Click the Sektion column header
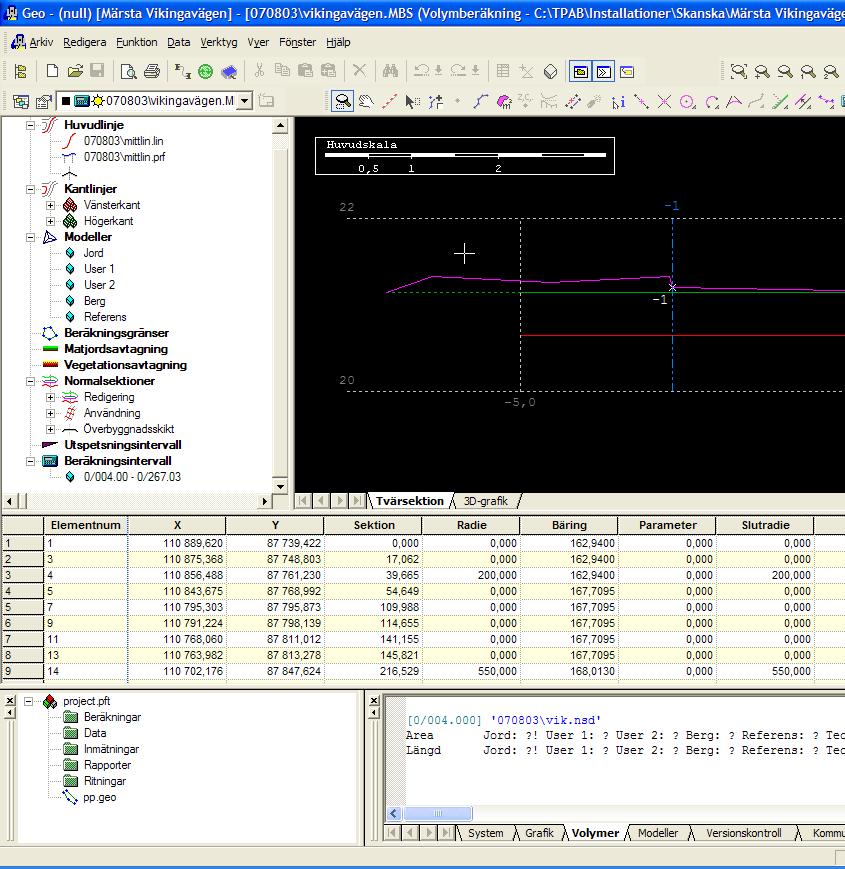Viewport: 845px width, 869px height. point(373,525)
